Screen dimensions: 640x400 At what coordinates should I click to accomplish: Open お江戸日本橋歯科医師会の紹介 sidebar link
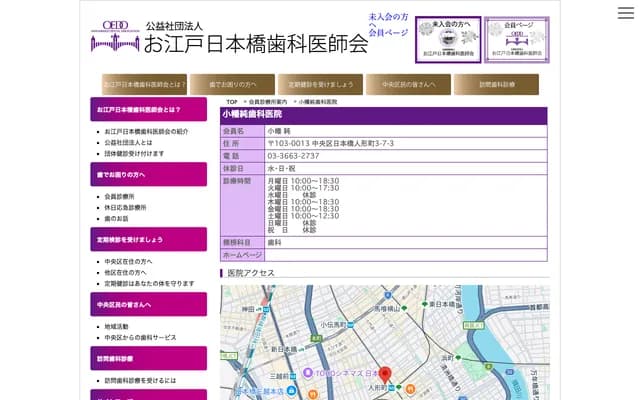click(x=146, y=132)
